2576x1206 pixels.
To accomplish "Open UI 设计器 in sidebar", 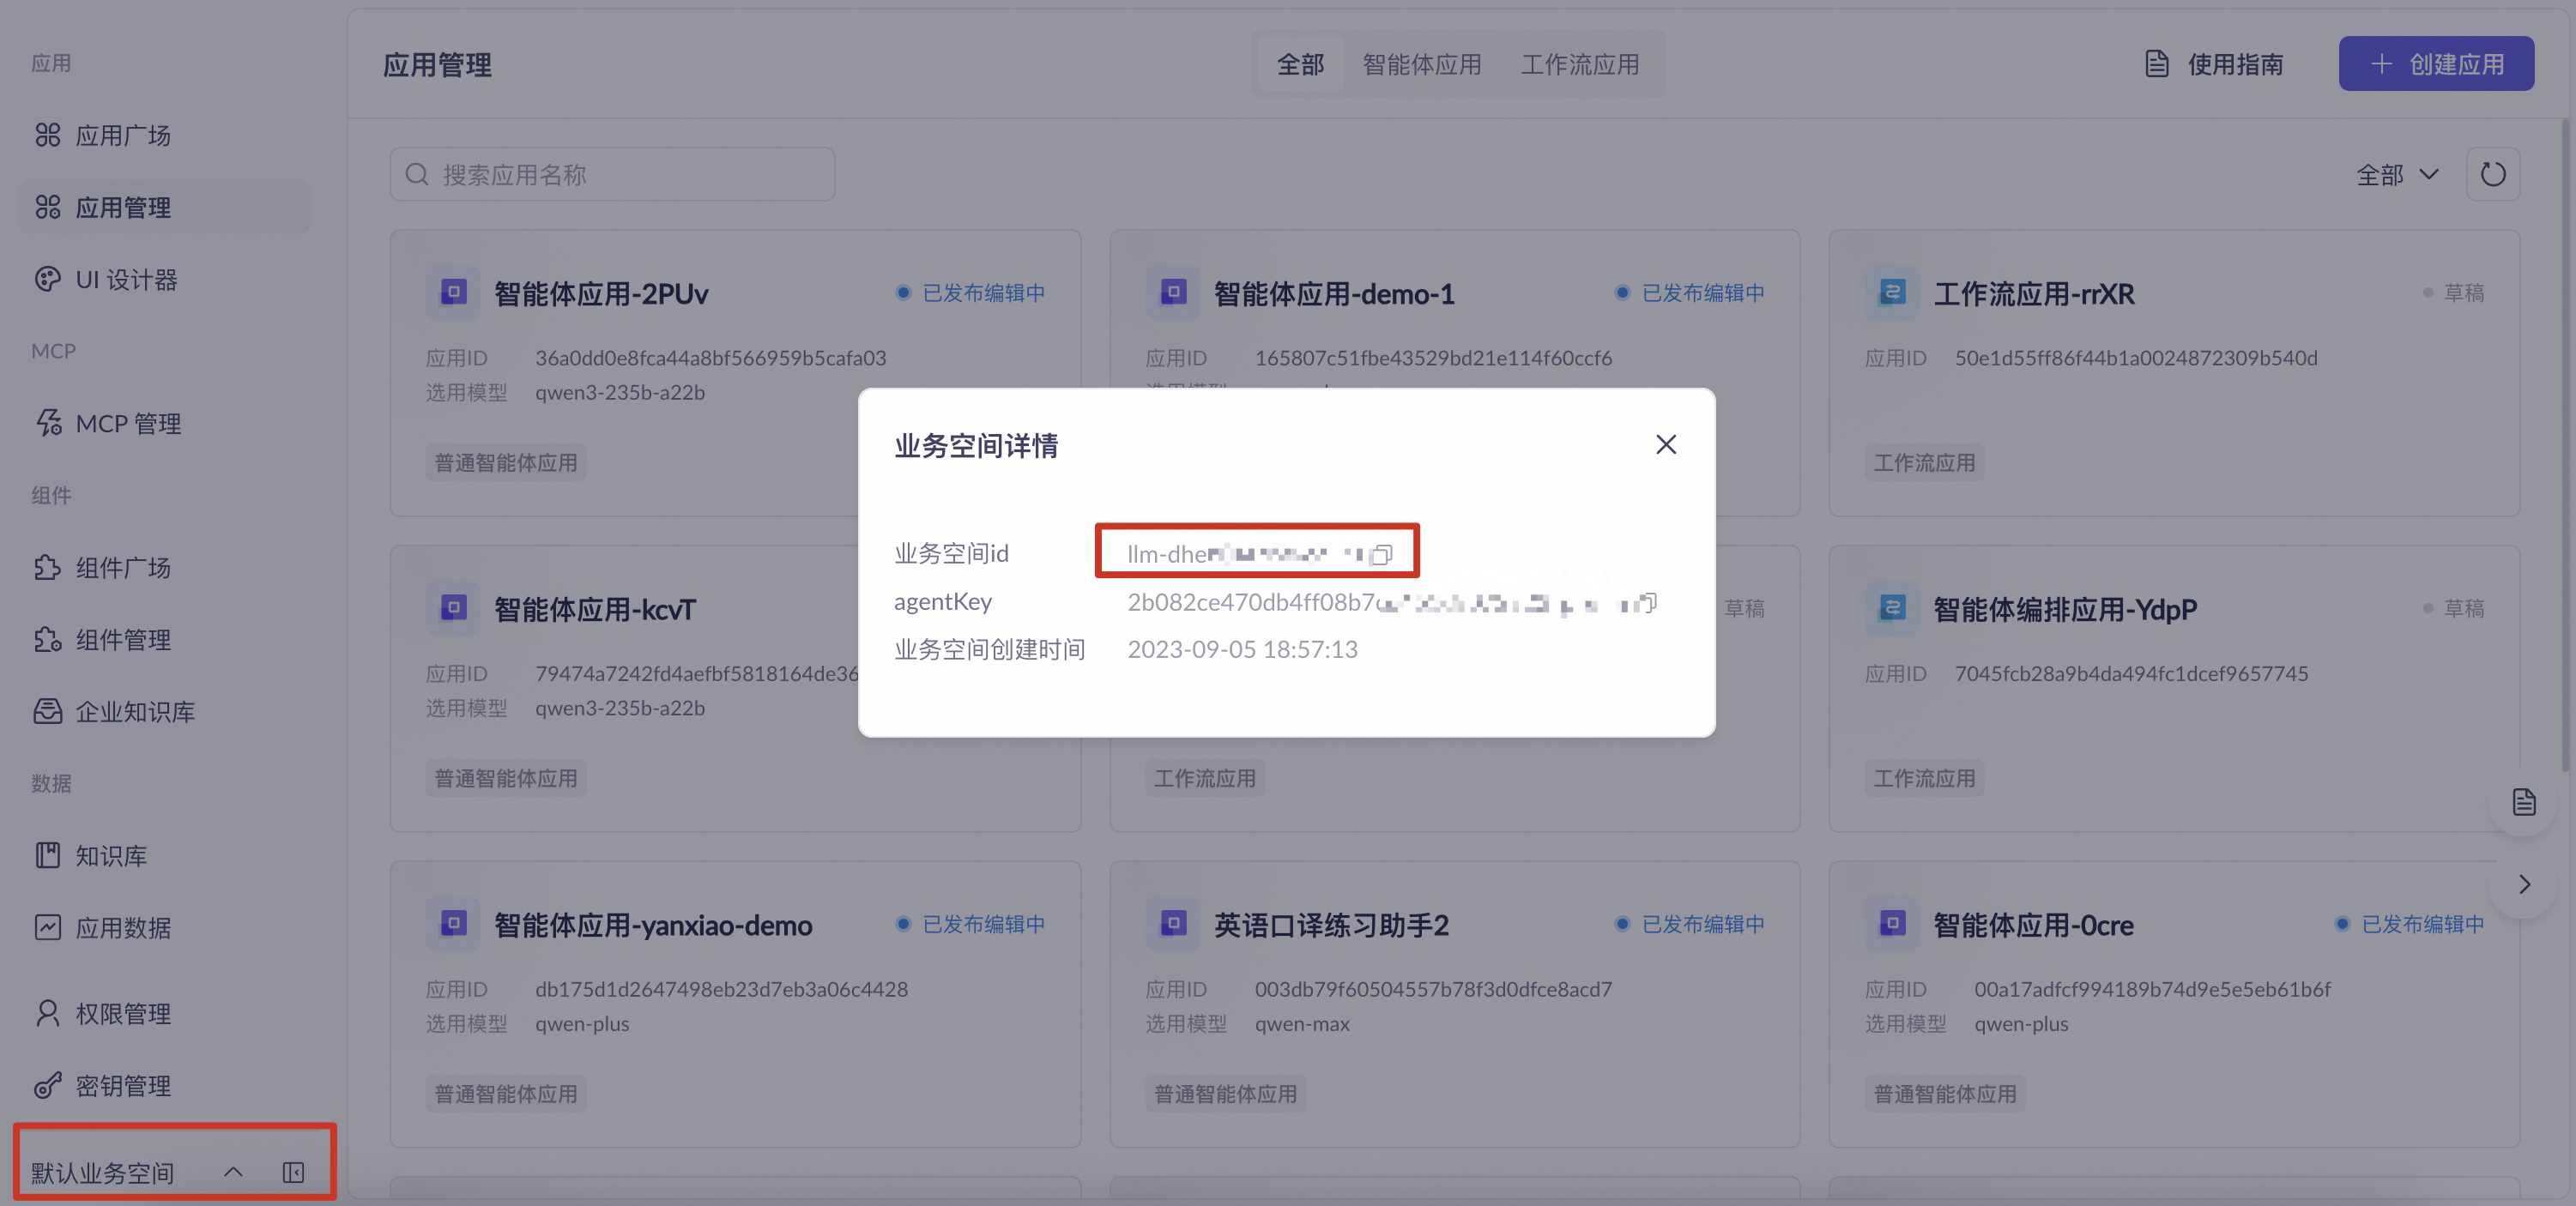I will (x=126, y=280).
